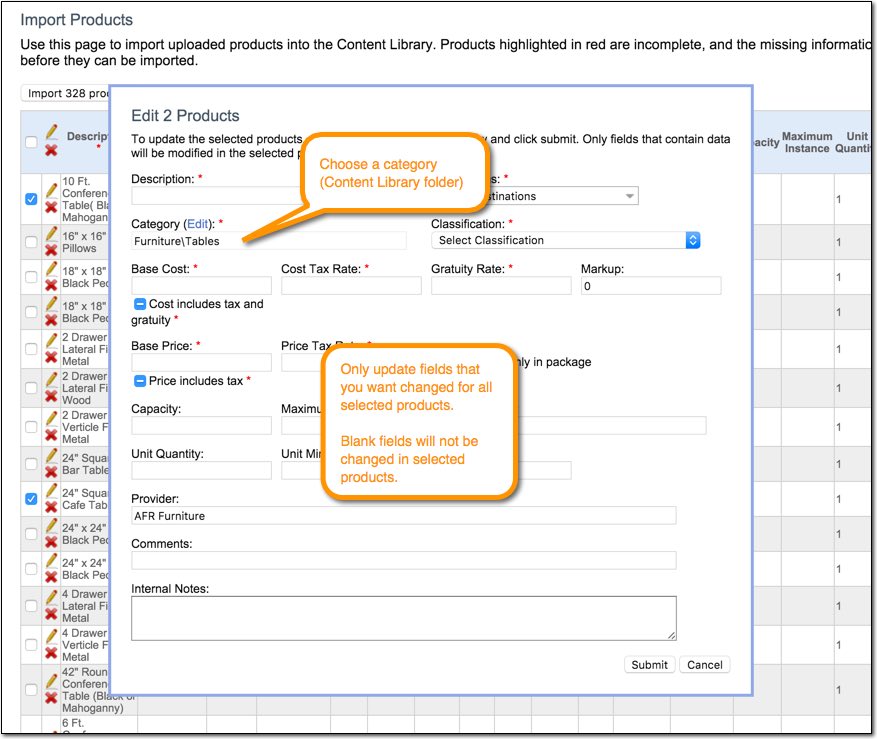Focus the Description input field

[218, 196]
